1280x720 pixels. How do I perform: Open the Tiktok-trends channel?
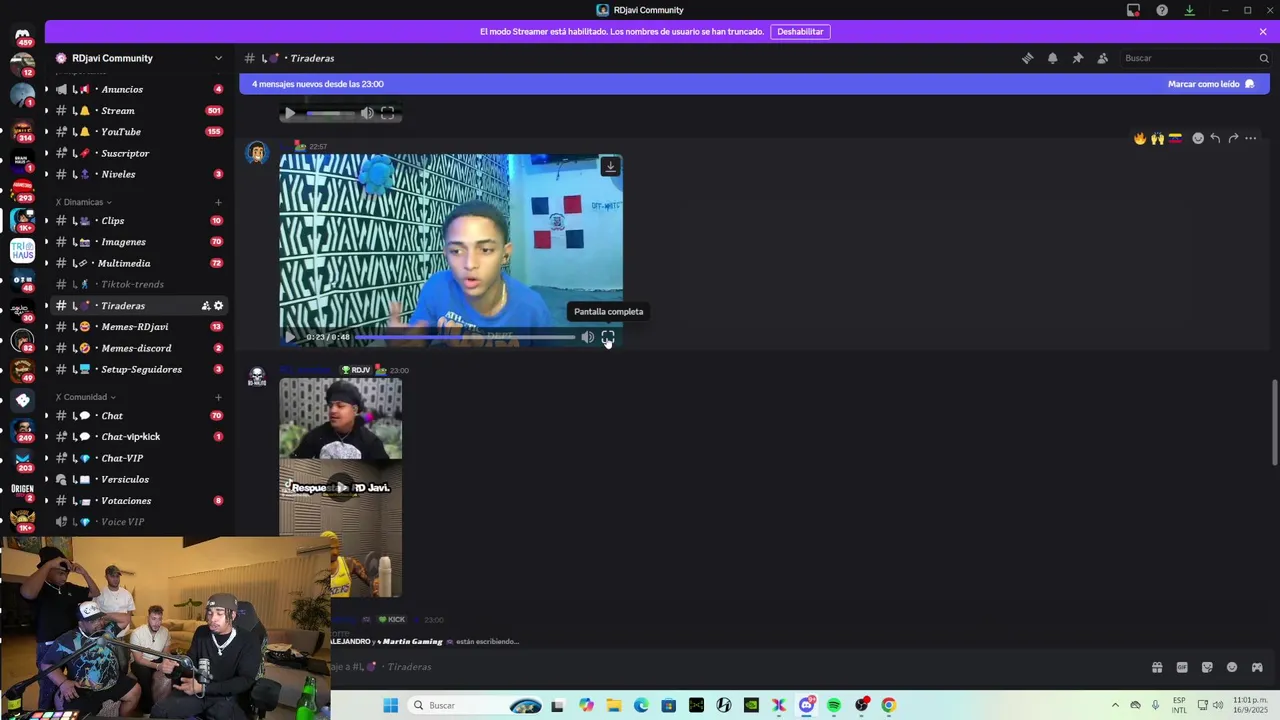(x=132, y=284)
